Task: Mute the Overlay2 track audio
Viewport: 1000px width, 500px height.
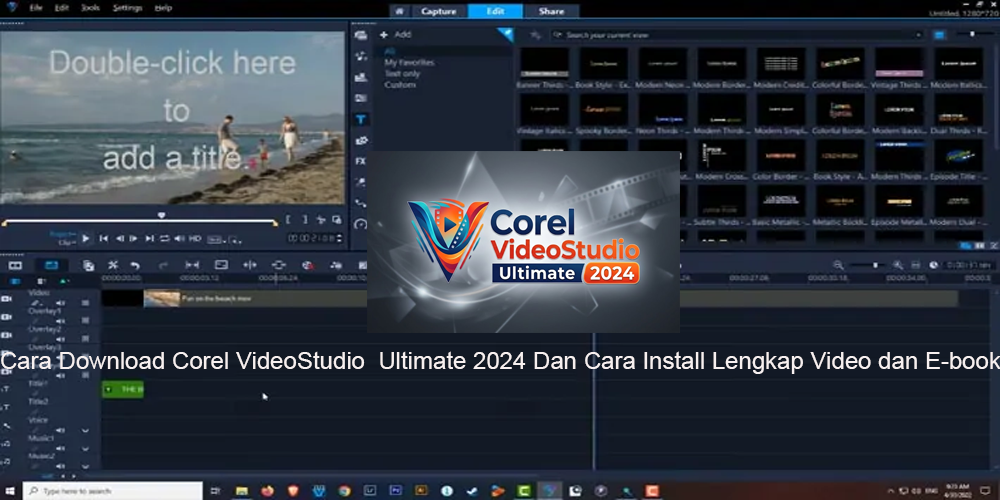Action: [x=60, y=339]
